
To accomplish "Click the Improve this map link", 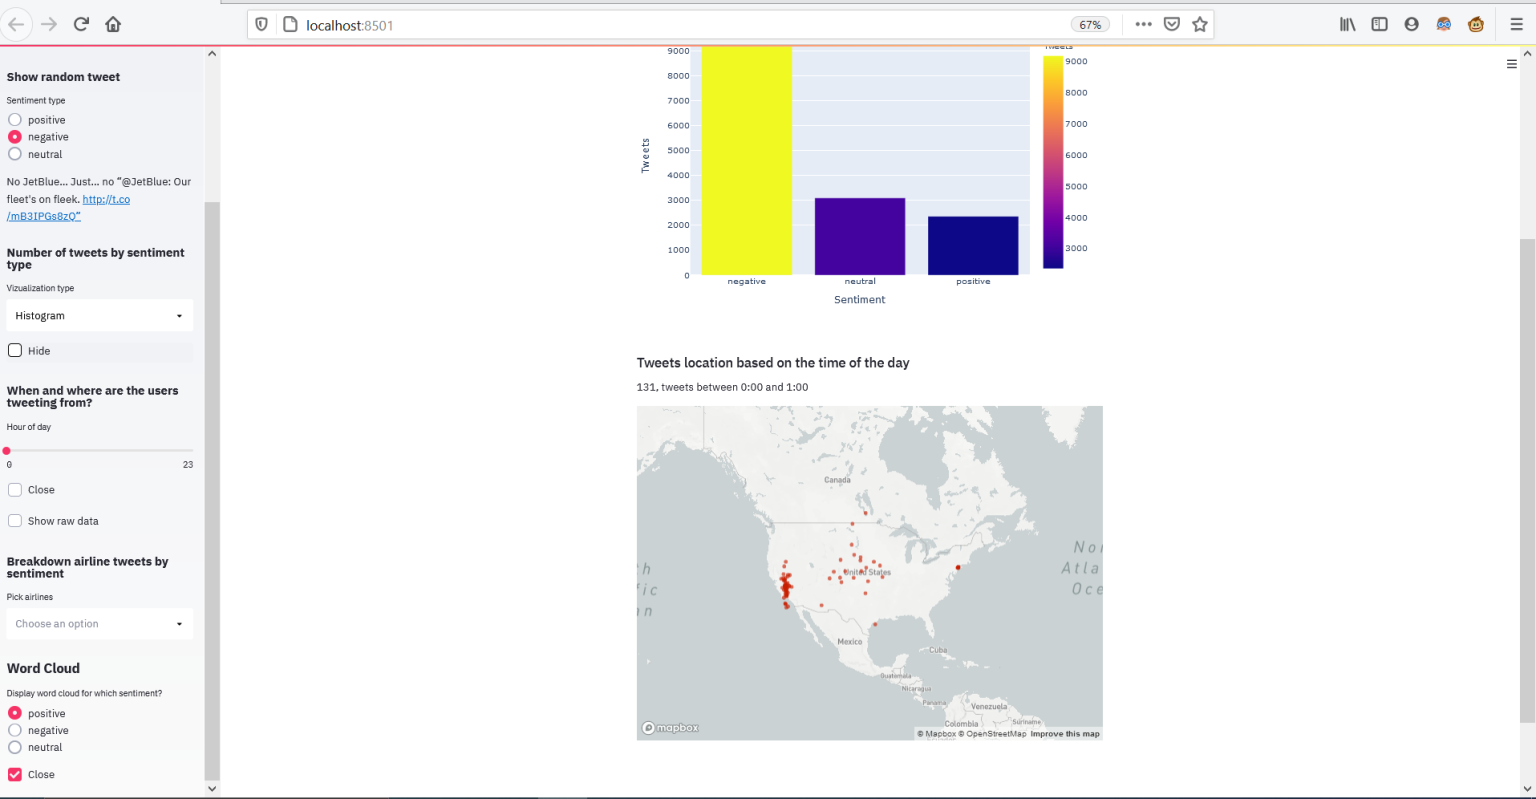I will (1065, 734).
